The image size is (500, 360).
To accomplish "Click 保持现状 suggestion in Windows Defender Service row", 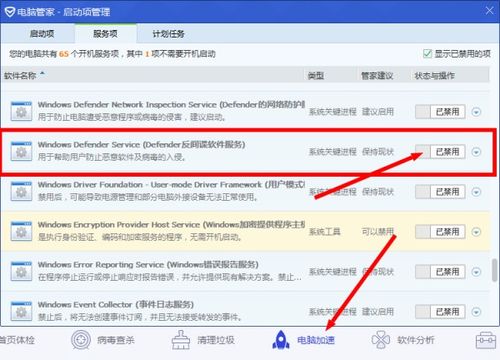I will [378, 152].
